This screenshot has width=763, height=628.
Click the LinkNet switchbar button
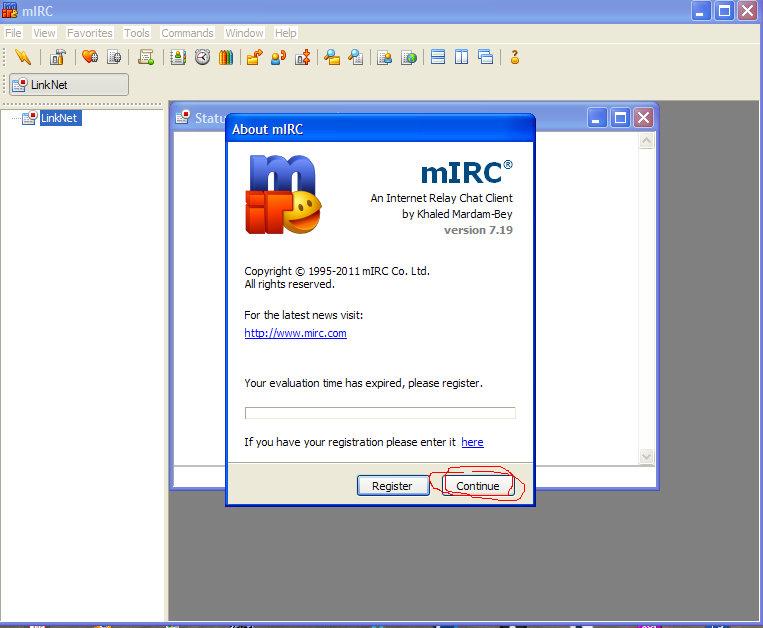tap(69, 85)
